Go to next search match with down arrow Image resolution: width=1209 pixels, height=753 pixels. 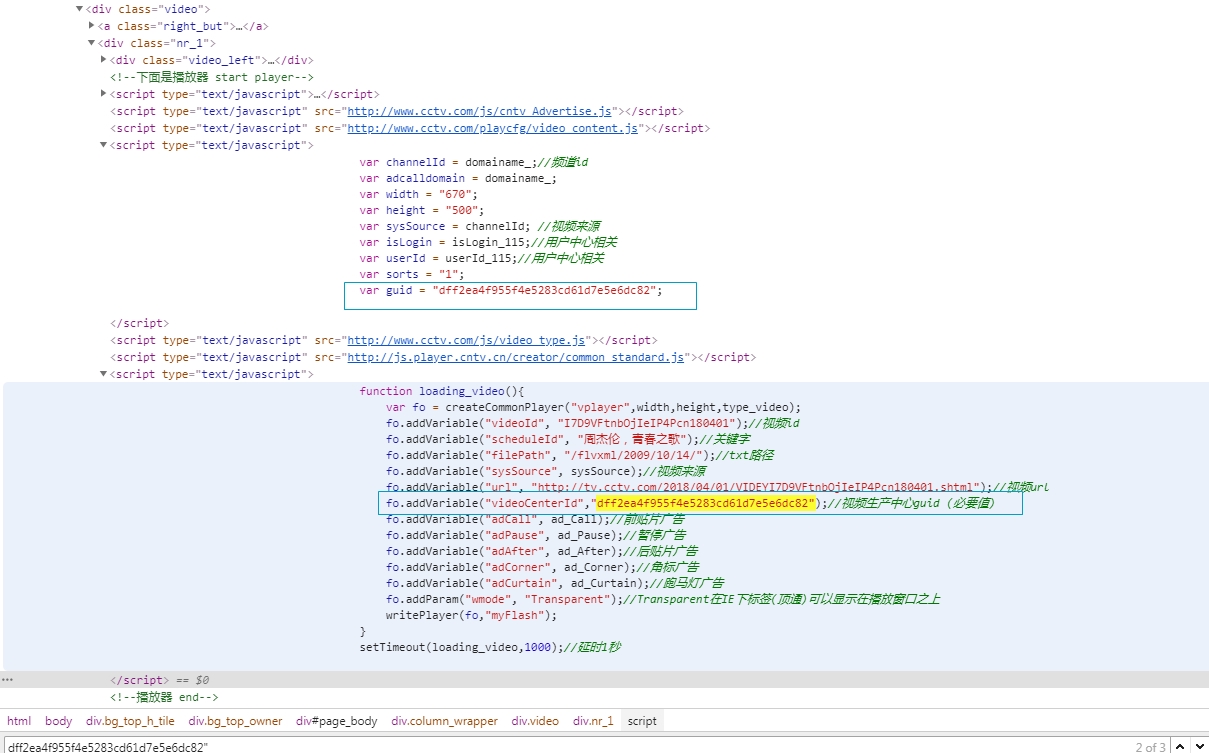point(1198,746)
